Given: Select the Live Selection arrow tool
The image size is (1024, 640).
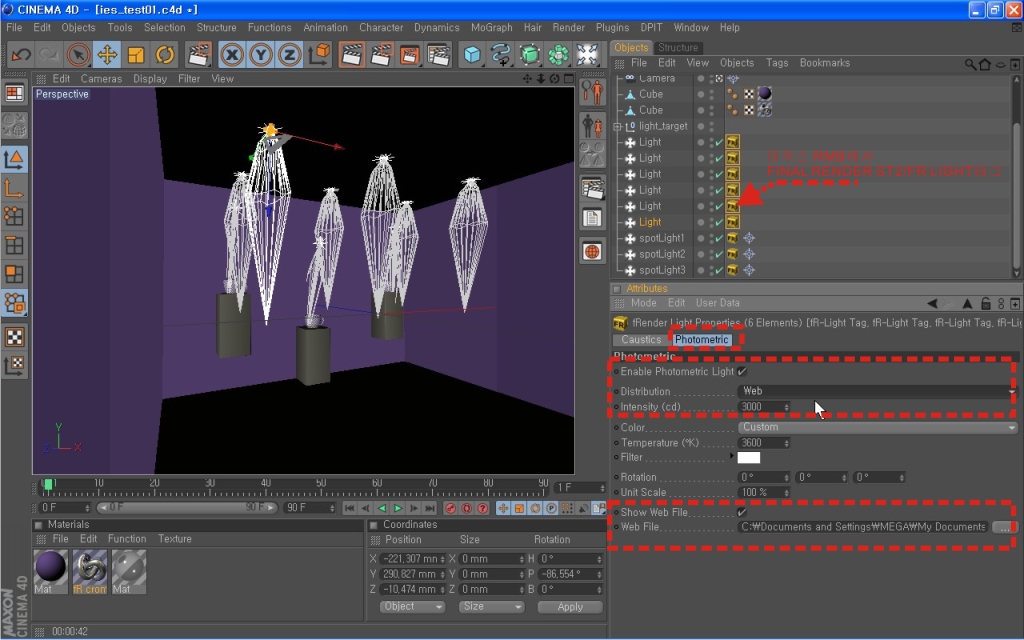Looking at the screenshot, I should tap(78, 55).
